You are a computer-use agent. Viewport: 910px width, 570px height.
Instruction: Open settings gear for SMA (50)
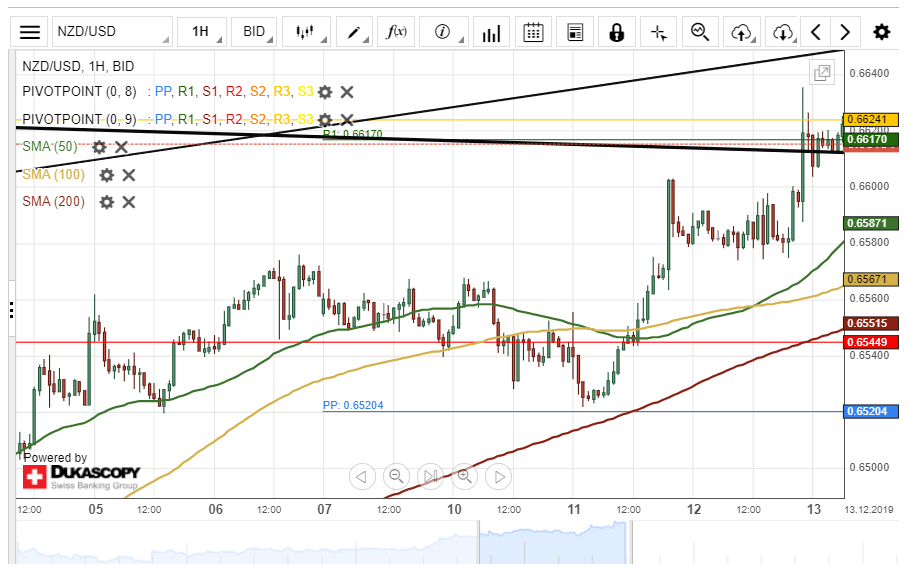[x=100, y=147]
